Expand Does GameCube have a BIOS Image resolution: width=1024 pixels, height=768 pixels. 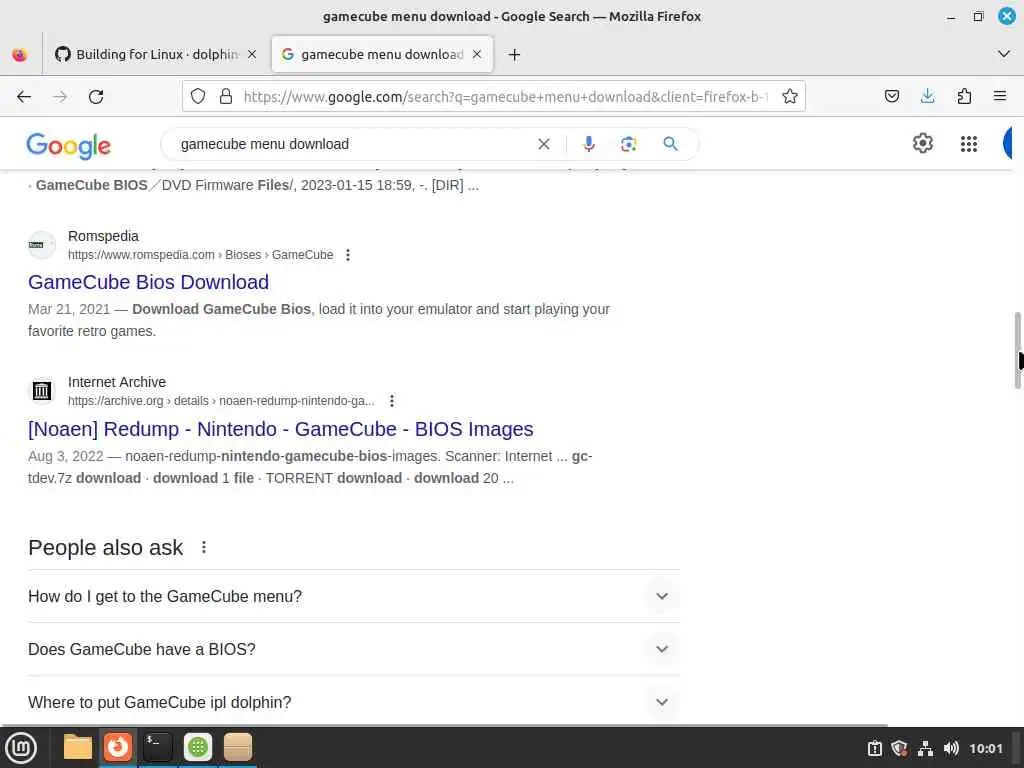[353, 649]
